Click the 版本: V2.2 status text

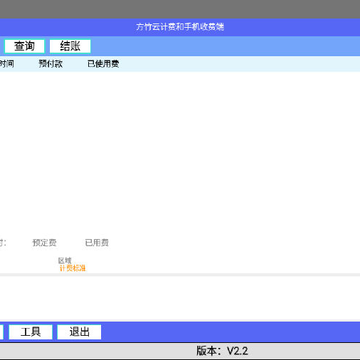click(222, 351)
